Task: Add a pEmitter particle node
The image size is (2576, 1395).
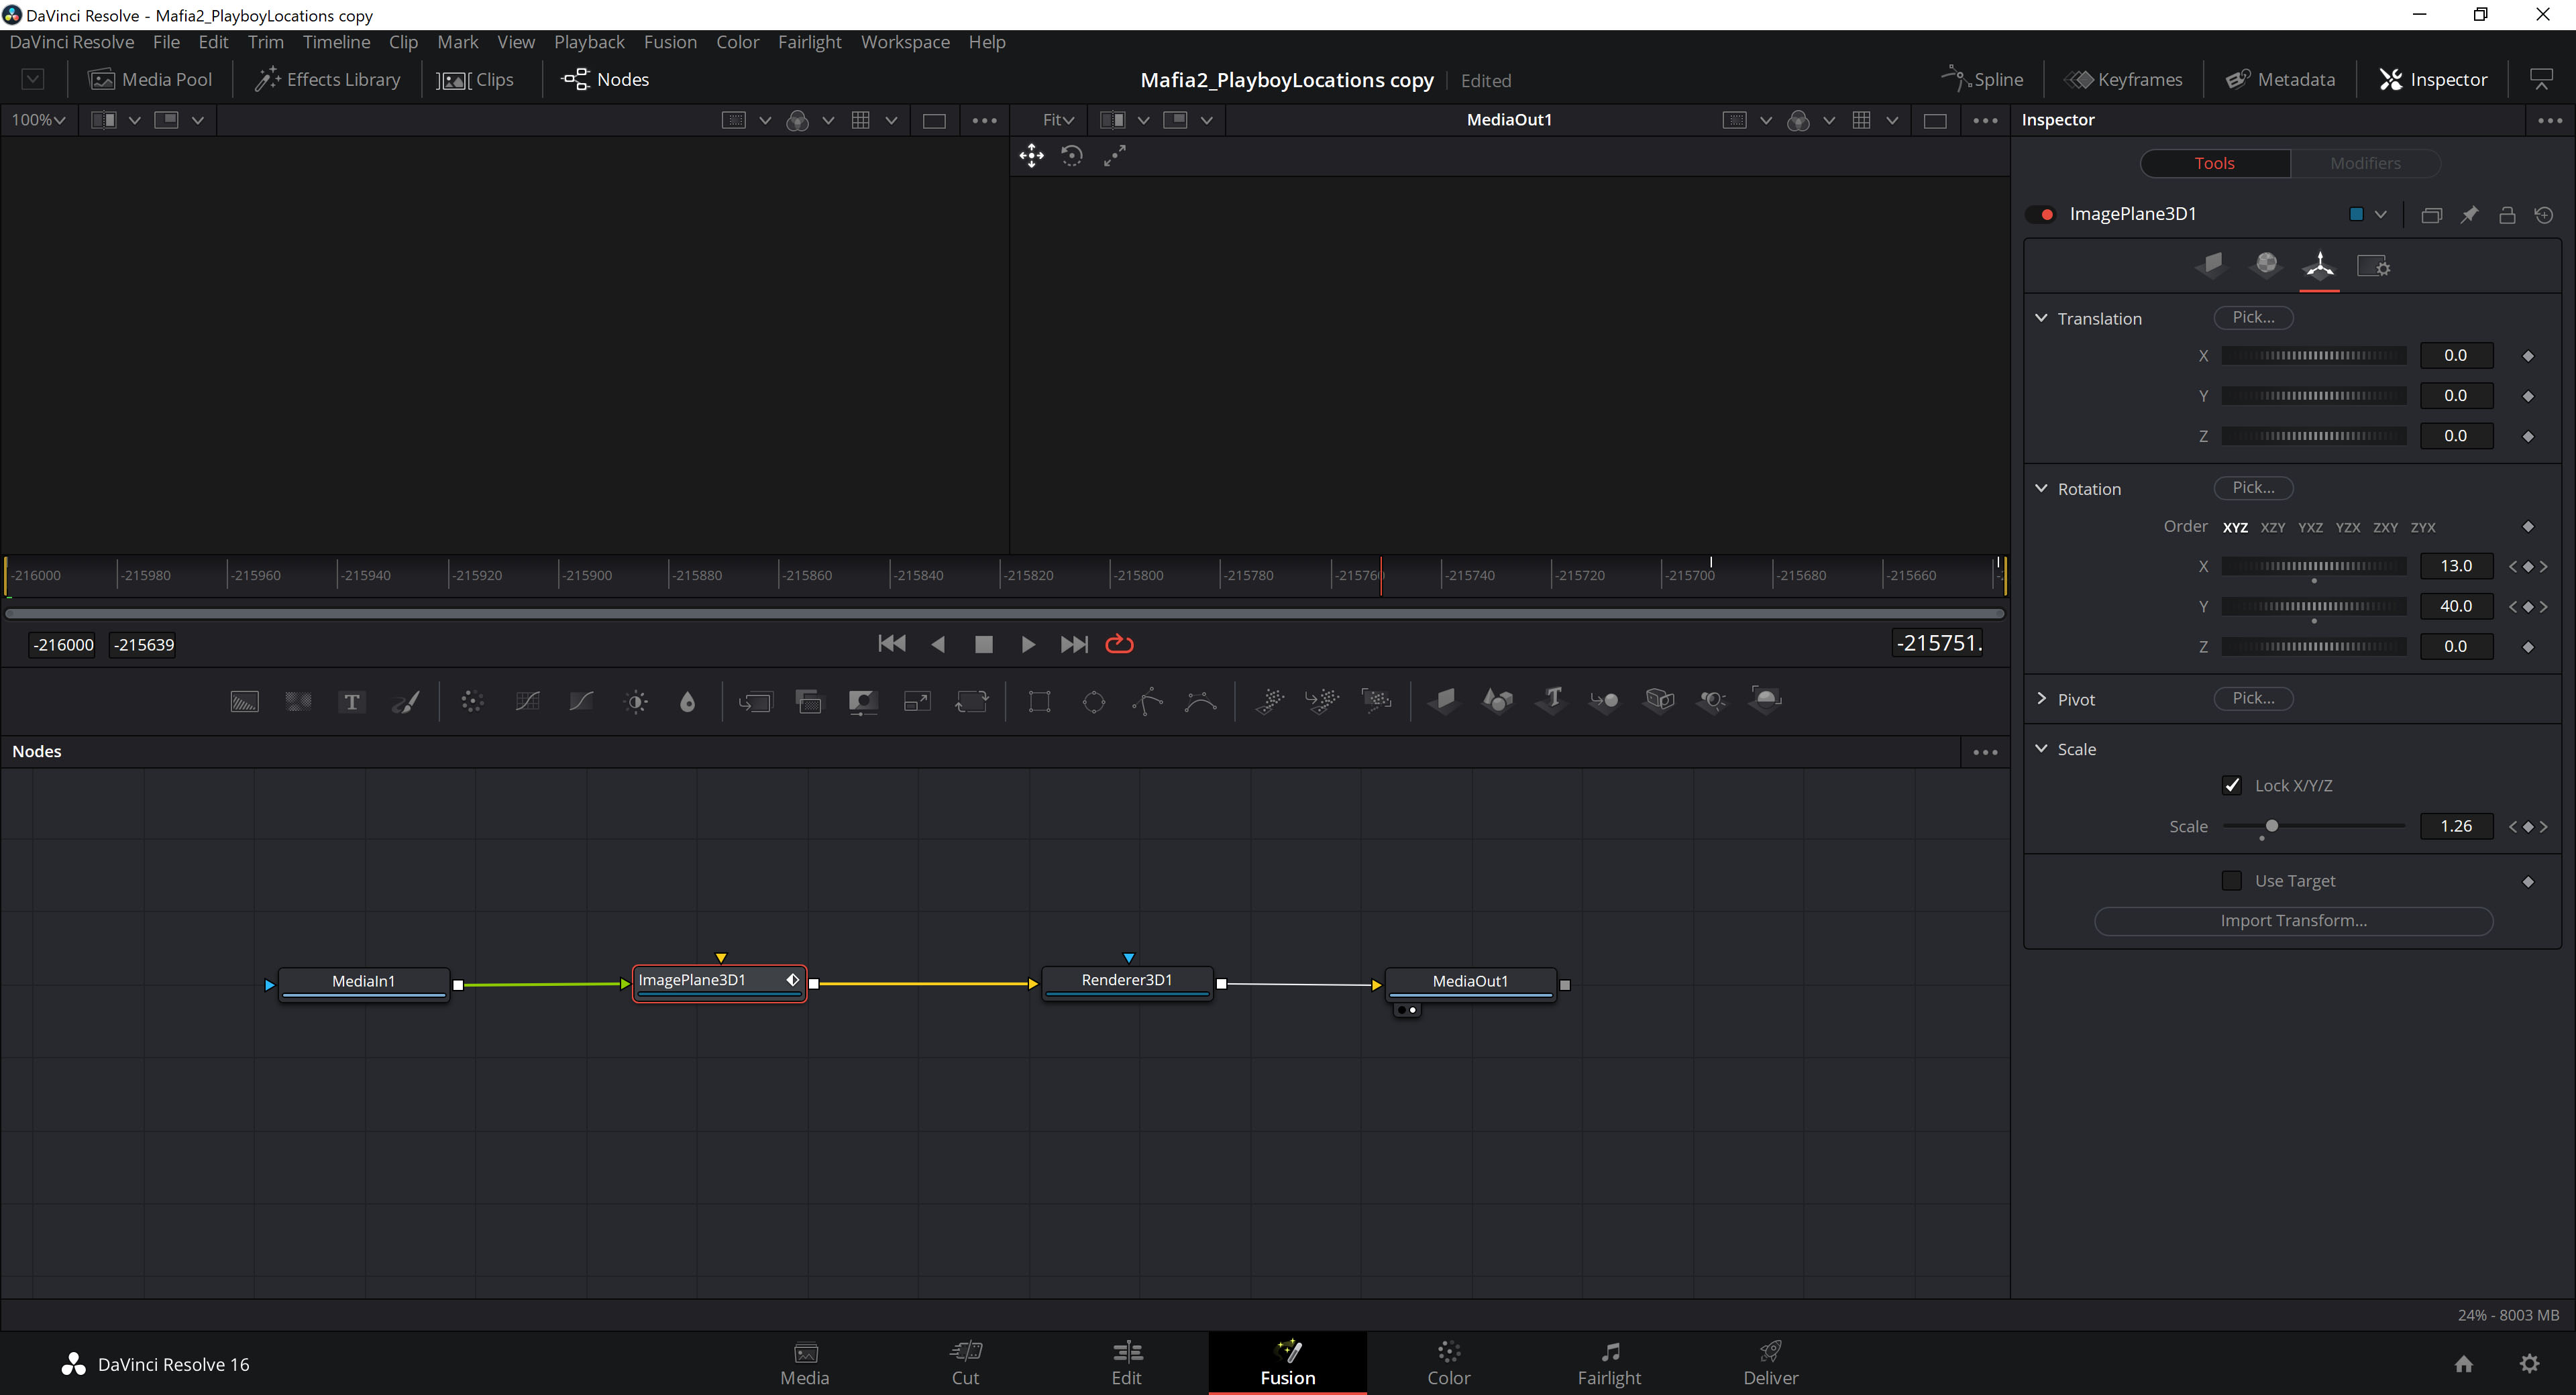Action: (1270, 702)
